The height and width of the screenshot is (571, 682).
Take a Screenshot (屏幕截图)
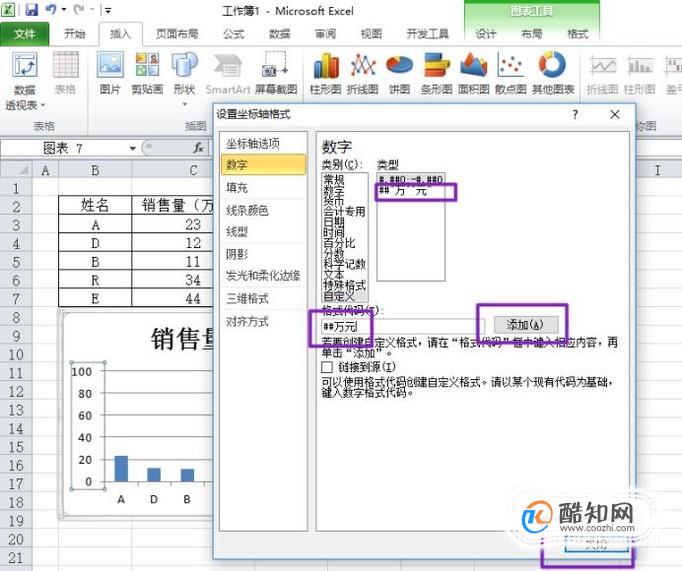point(276,73)
